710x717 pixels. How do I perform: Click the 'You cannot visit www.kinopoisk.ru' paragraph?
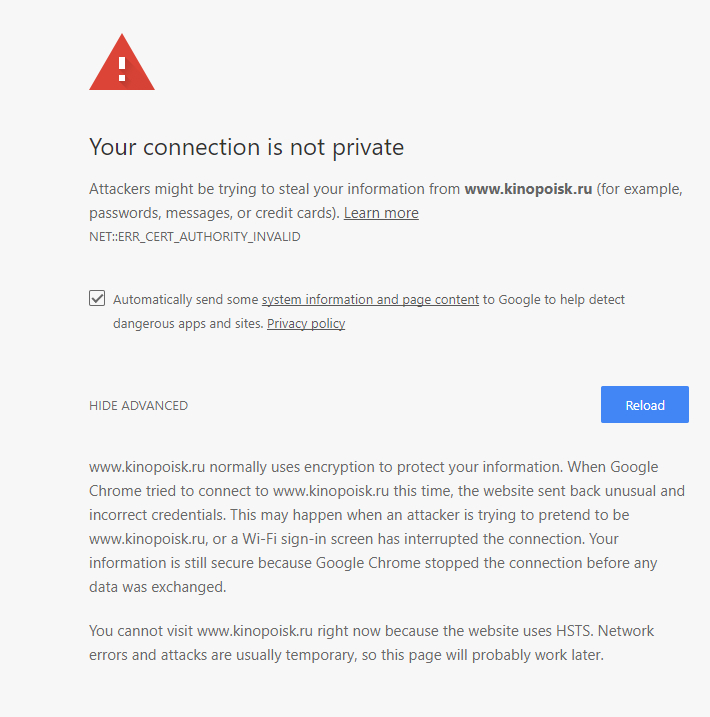coord(371,643)
